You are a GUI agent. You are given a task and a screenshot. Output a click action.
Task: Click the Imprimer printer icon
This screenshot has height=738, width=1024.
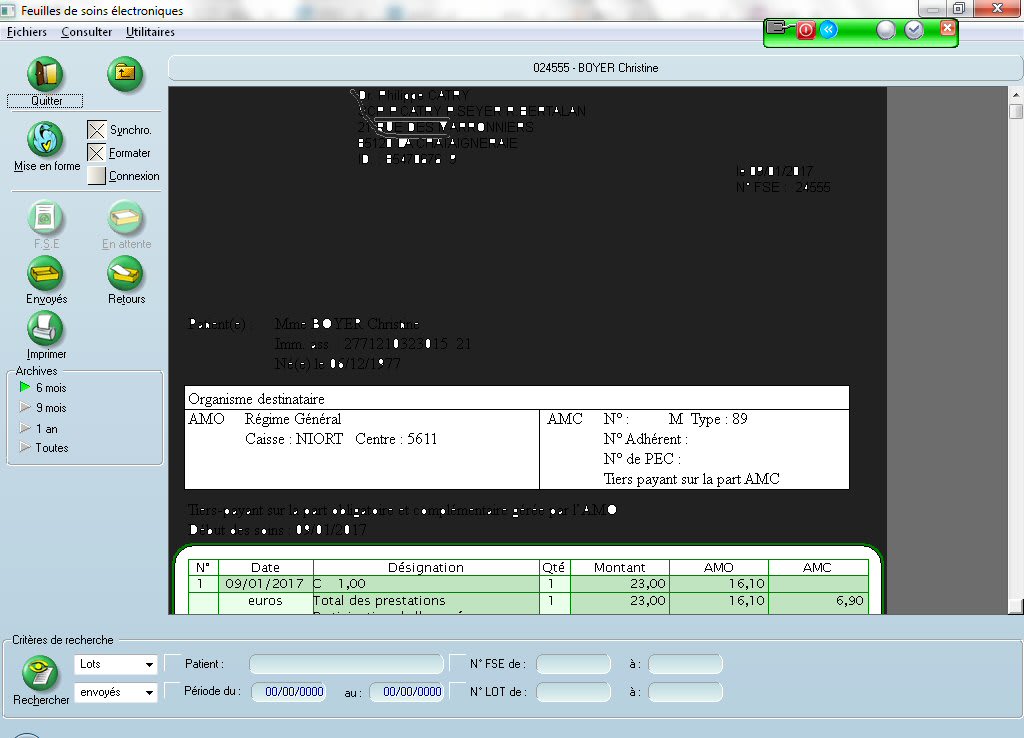tap(46, 328)
